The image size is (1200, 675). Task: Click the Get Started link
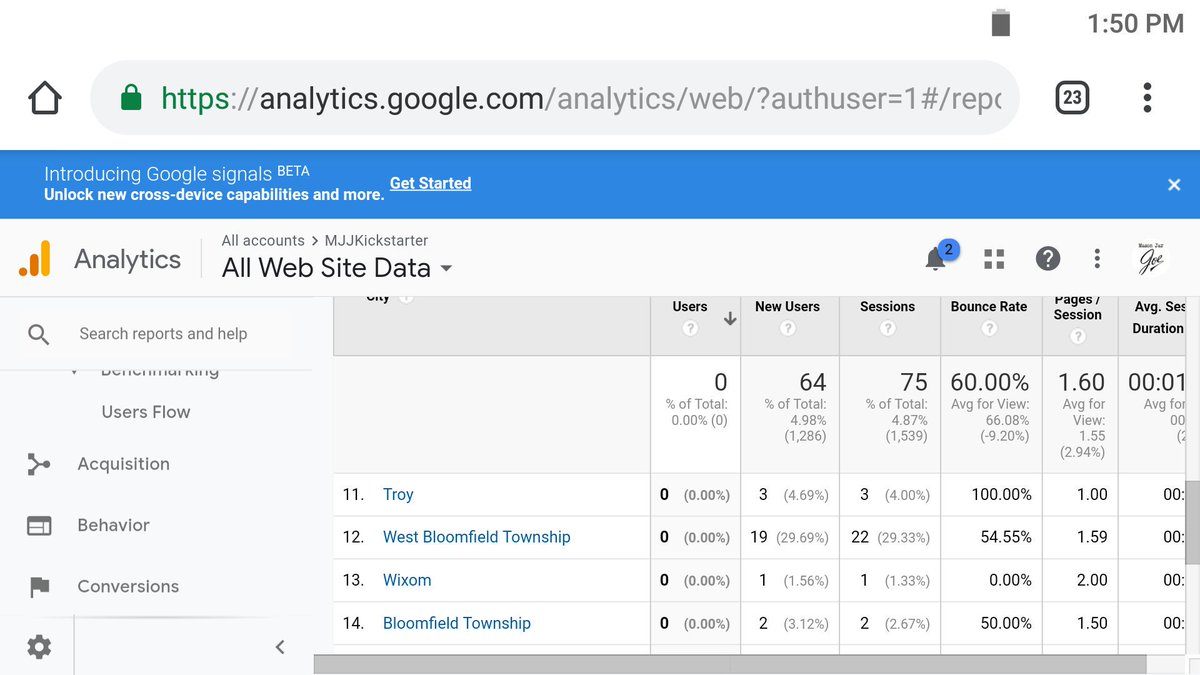pyautogui.click(x=430, y=183)
